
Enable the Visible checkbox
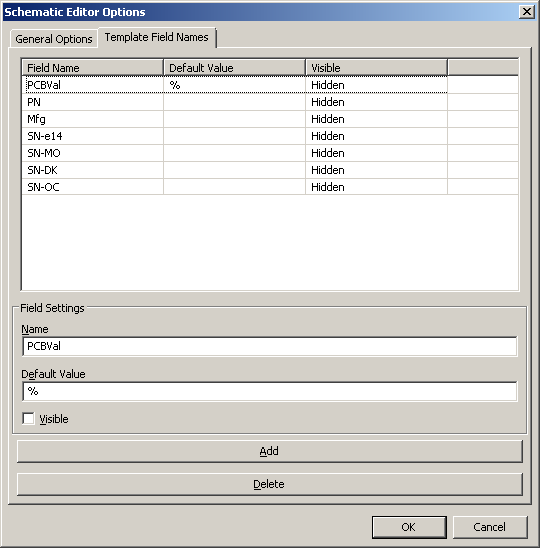[x=28, y=418]
